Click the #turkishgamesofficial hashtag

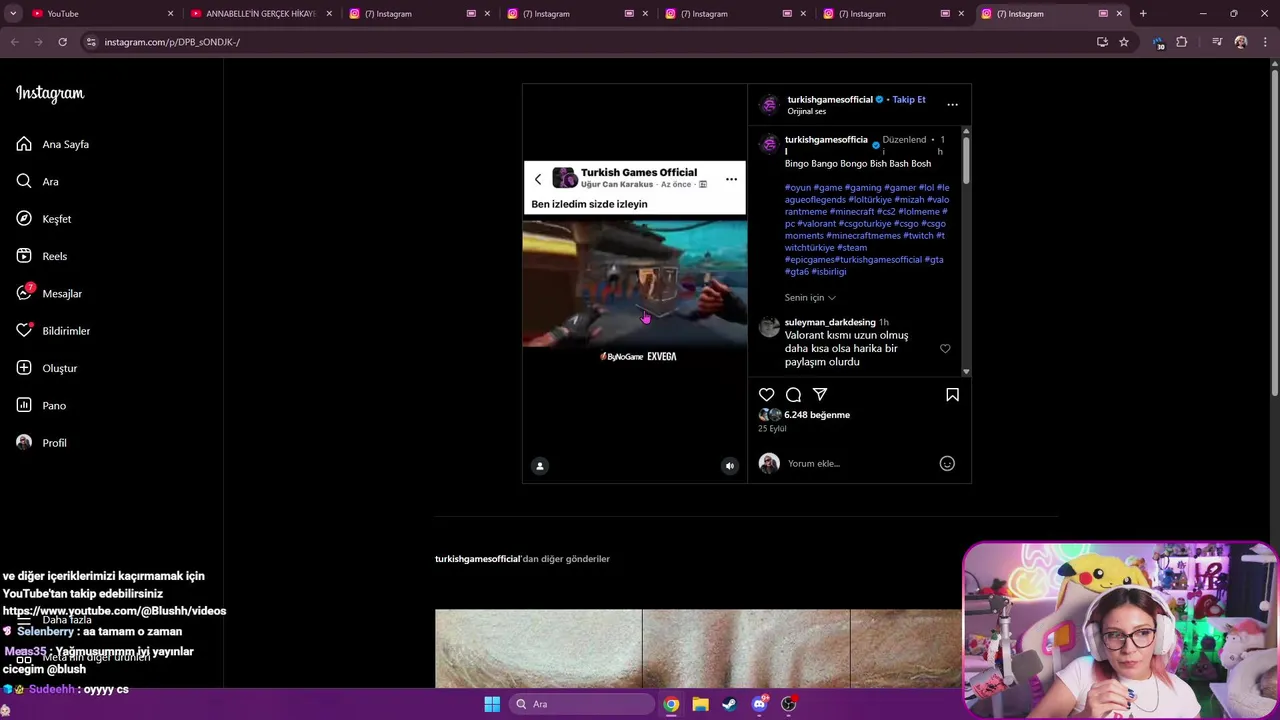click(879, 259)
